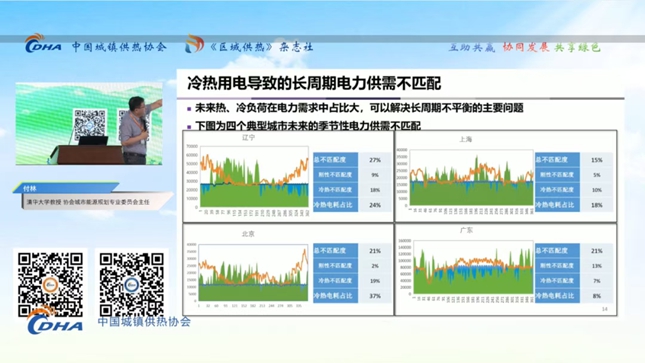Click the 总不匹配度 27% cell for 辽宁

pos(352,160)
